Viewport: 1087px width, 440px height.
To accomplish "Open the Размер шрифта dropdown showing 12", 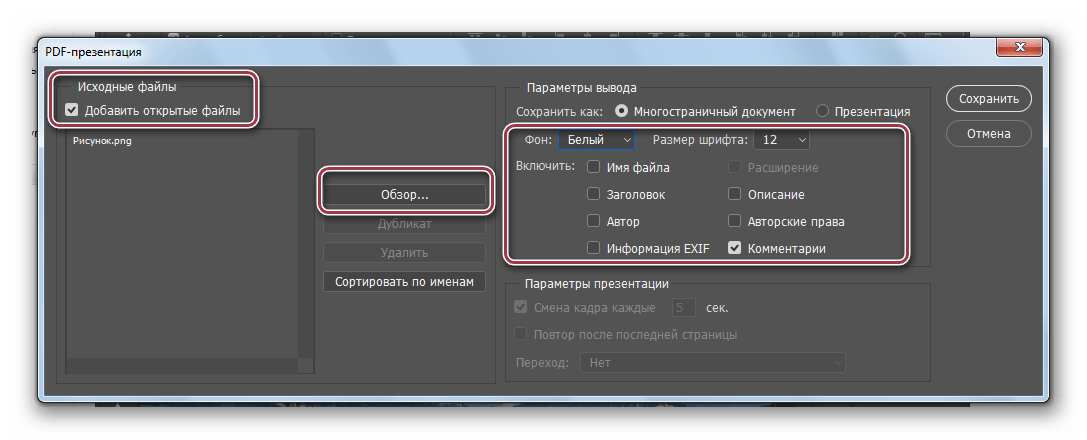I will pos(781,139).
